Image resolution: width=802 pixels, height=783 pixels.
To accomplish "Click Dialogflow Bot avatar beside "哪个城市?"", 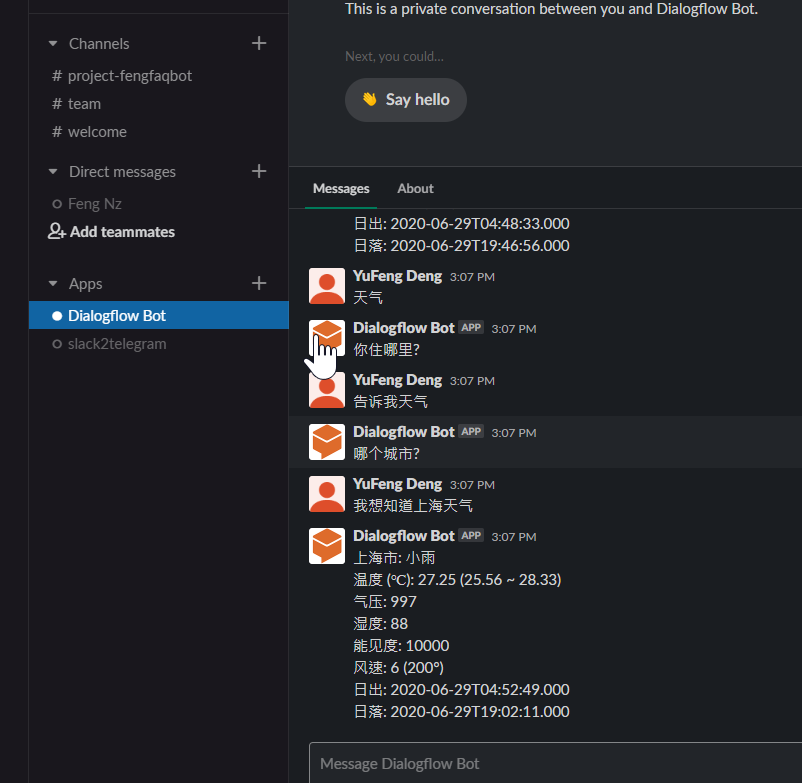I will pos(327,442).
